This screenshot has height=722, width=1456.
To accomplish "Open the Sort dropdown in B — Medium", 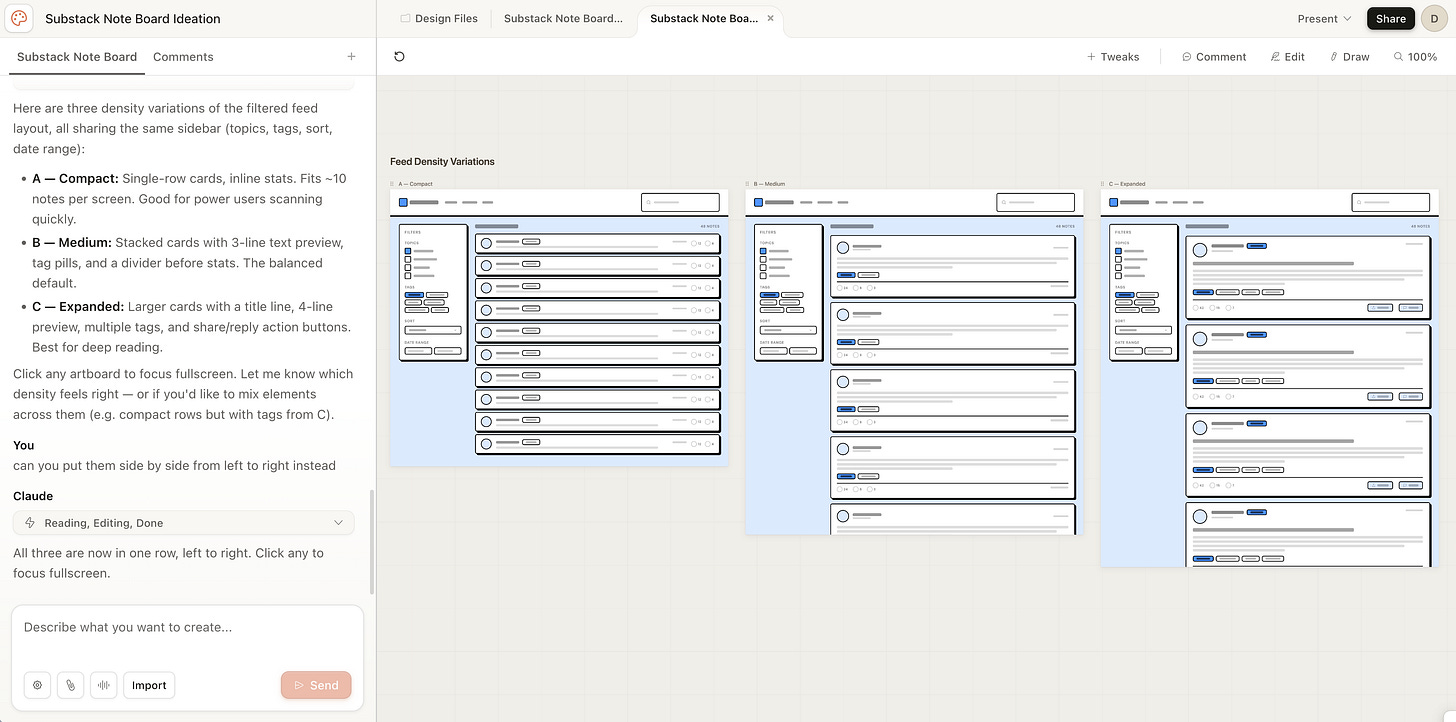I will [788, 329].
